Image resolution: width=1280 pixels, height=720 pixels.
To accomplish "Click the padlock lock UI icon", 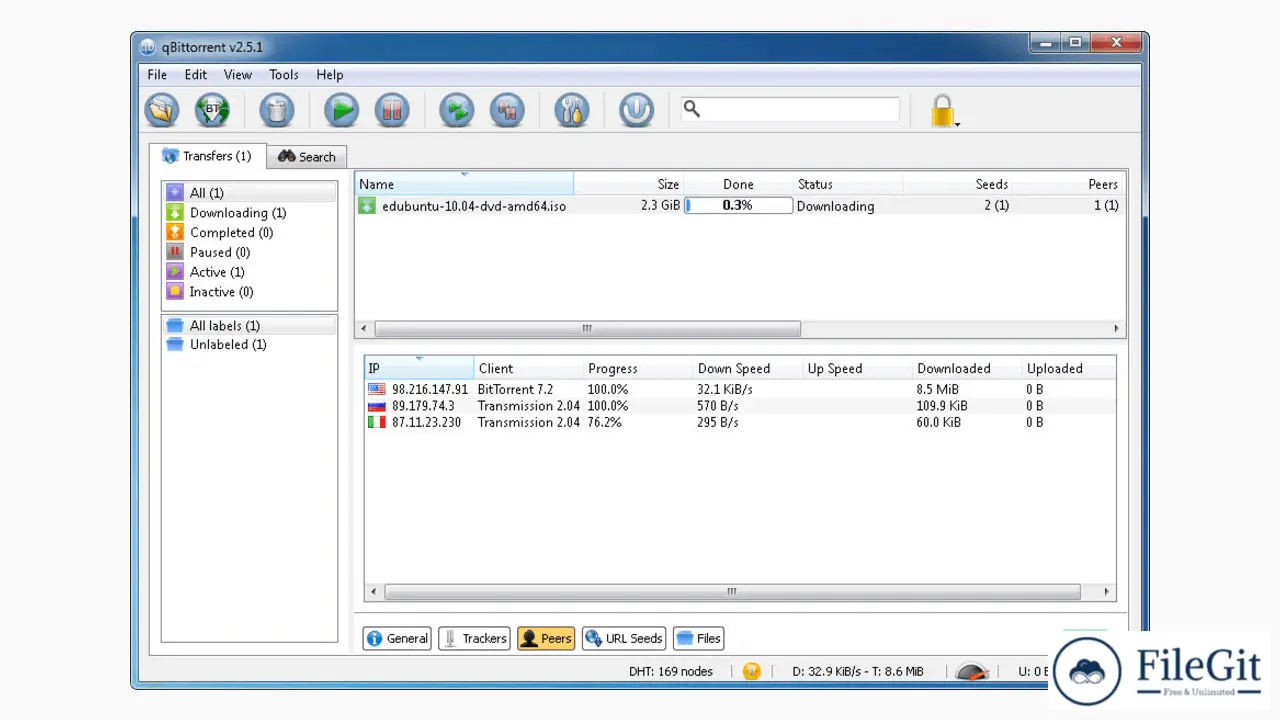I will coord(942,110).
